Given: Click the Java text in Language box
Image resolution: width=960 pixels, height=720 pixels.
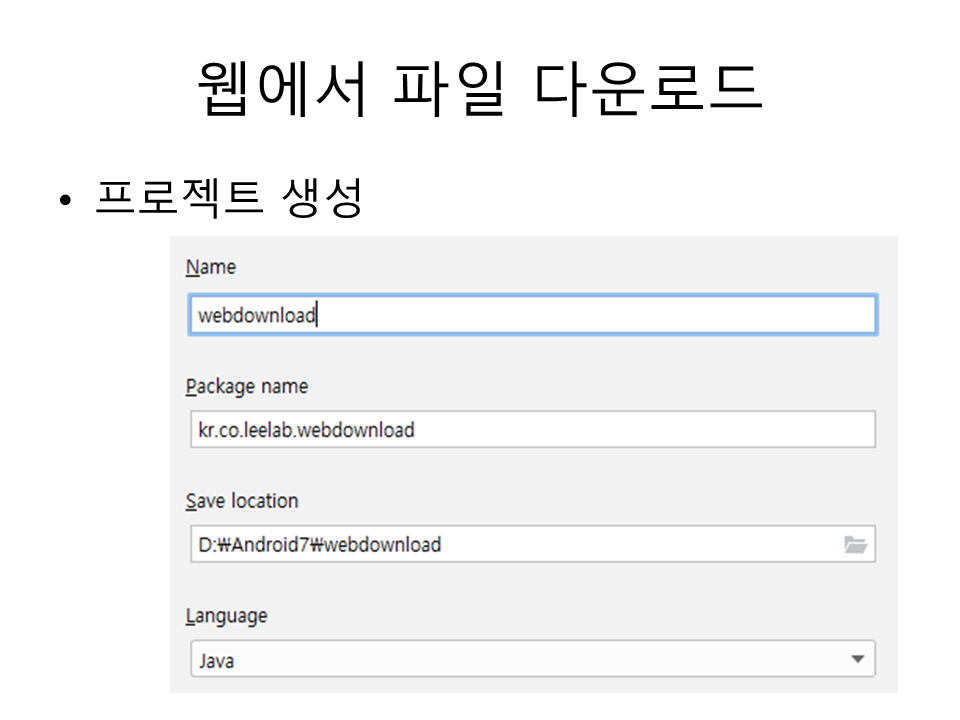Looking at the screenshot, I should pyautogui.click(x=216, y=660).
